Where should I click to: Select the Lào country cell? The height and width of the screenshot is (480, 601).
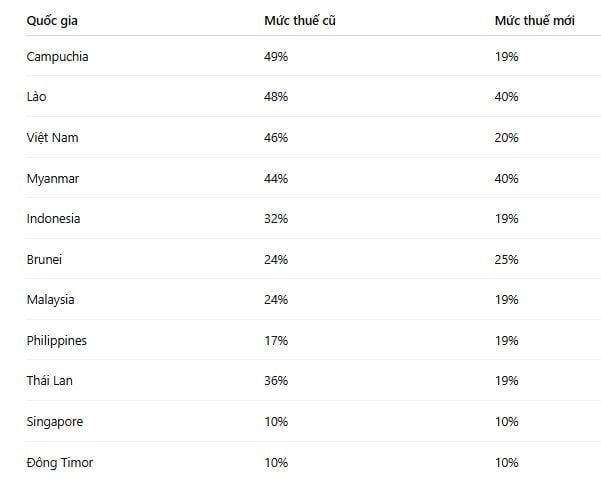[x=36, y=96]
